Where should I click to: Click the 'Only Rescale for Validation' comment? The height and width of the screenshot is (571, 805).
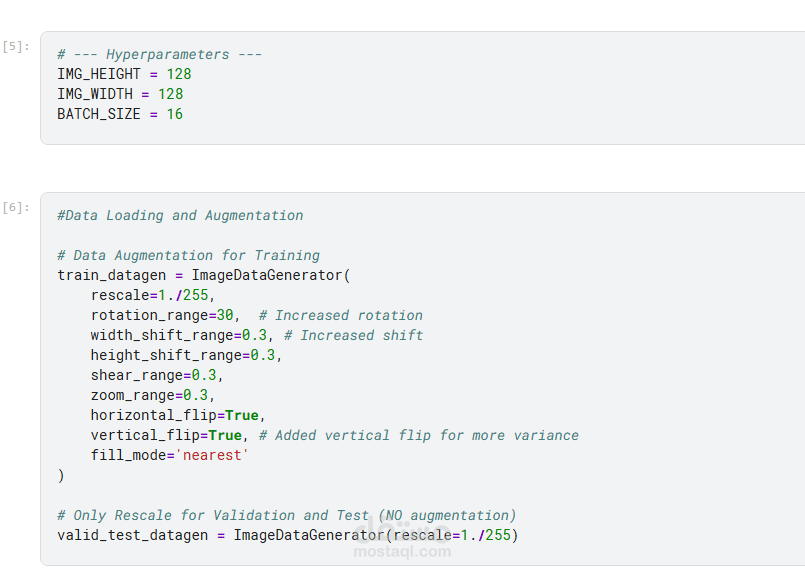[287, 515]
